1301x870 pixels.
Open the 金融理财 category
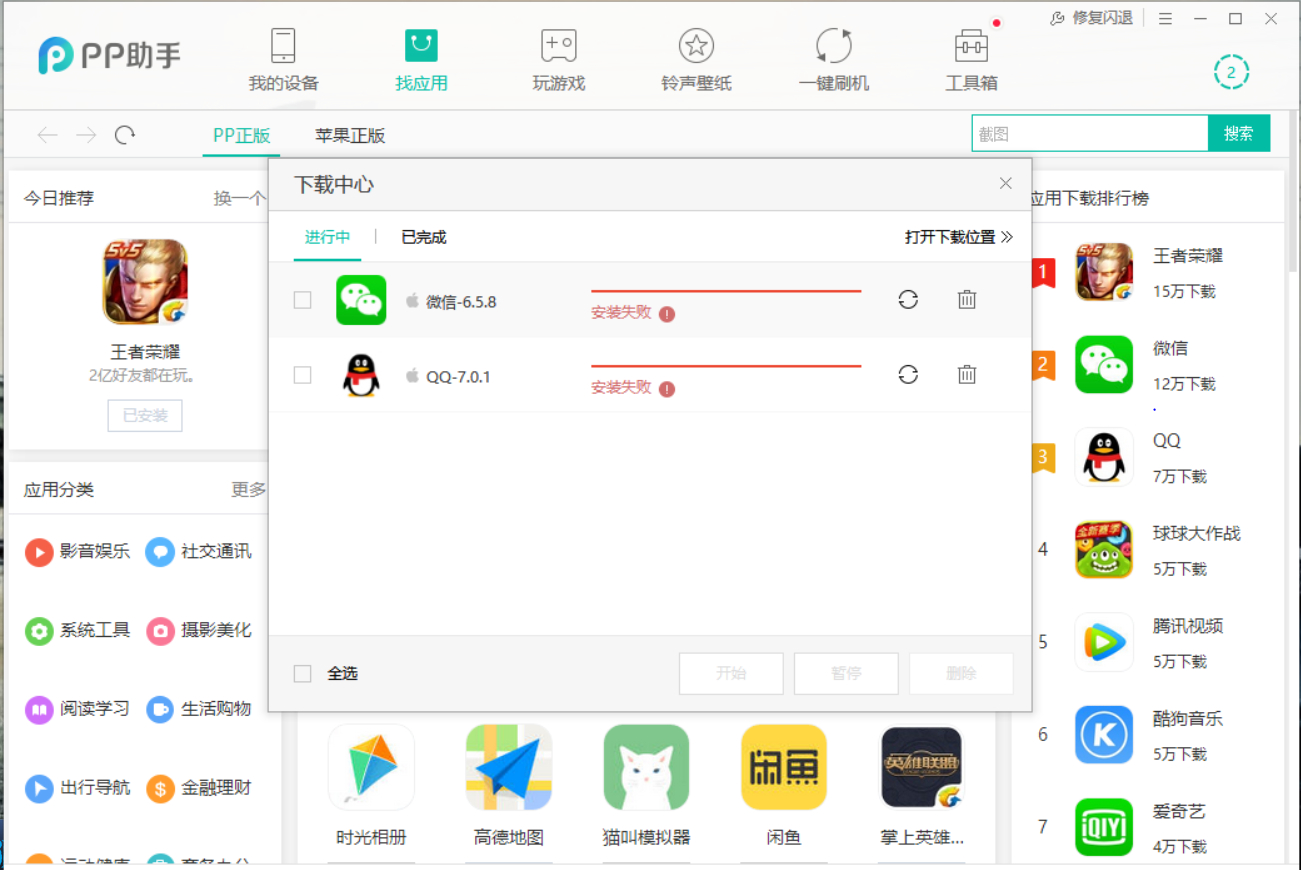(199, 788)
